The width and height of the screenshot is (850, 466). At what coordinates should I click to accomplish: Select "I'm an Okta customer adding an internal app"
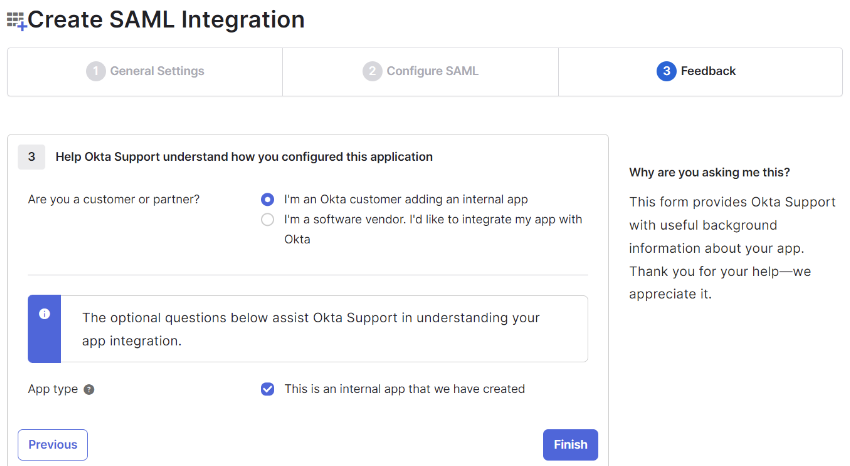point(267,199)
